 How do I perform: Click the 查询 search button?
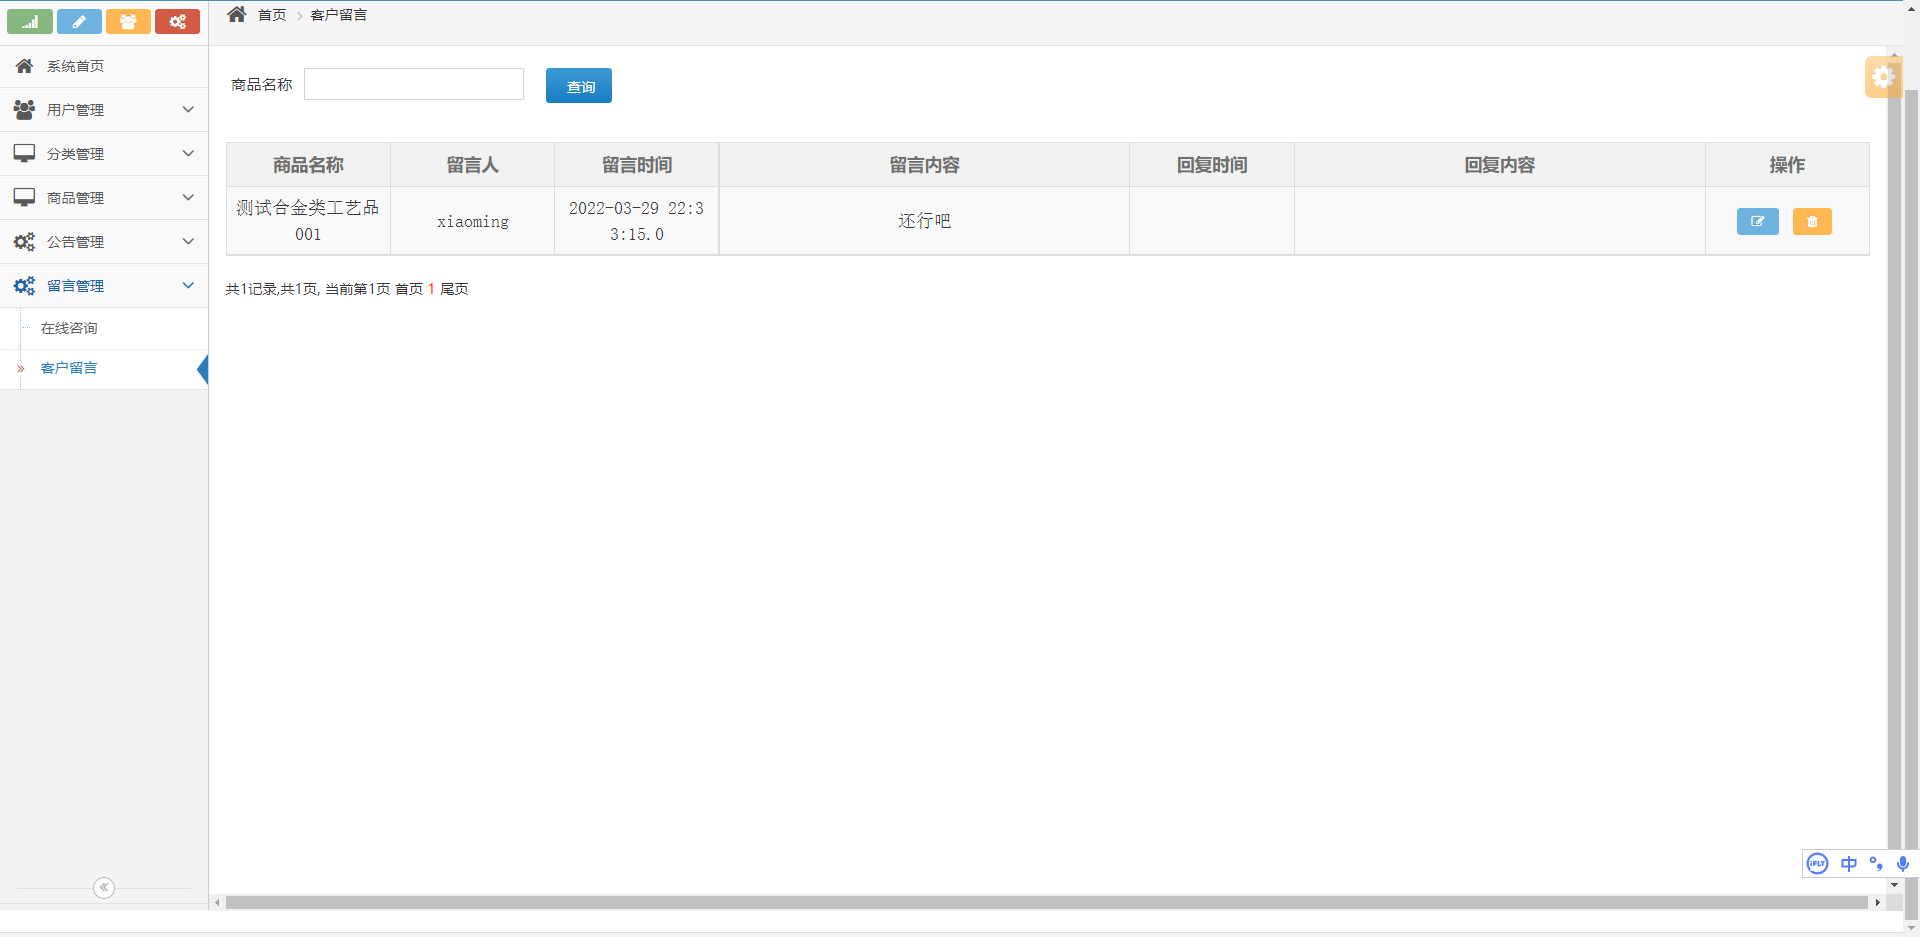pos(579,86)
